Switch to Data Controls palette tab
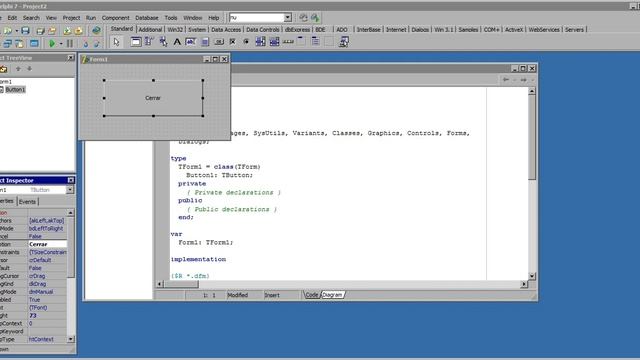 point(262,29)
